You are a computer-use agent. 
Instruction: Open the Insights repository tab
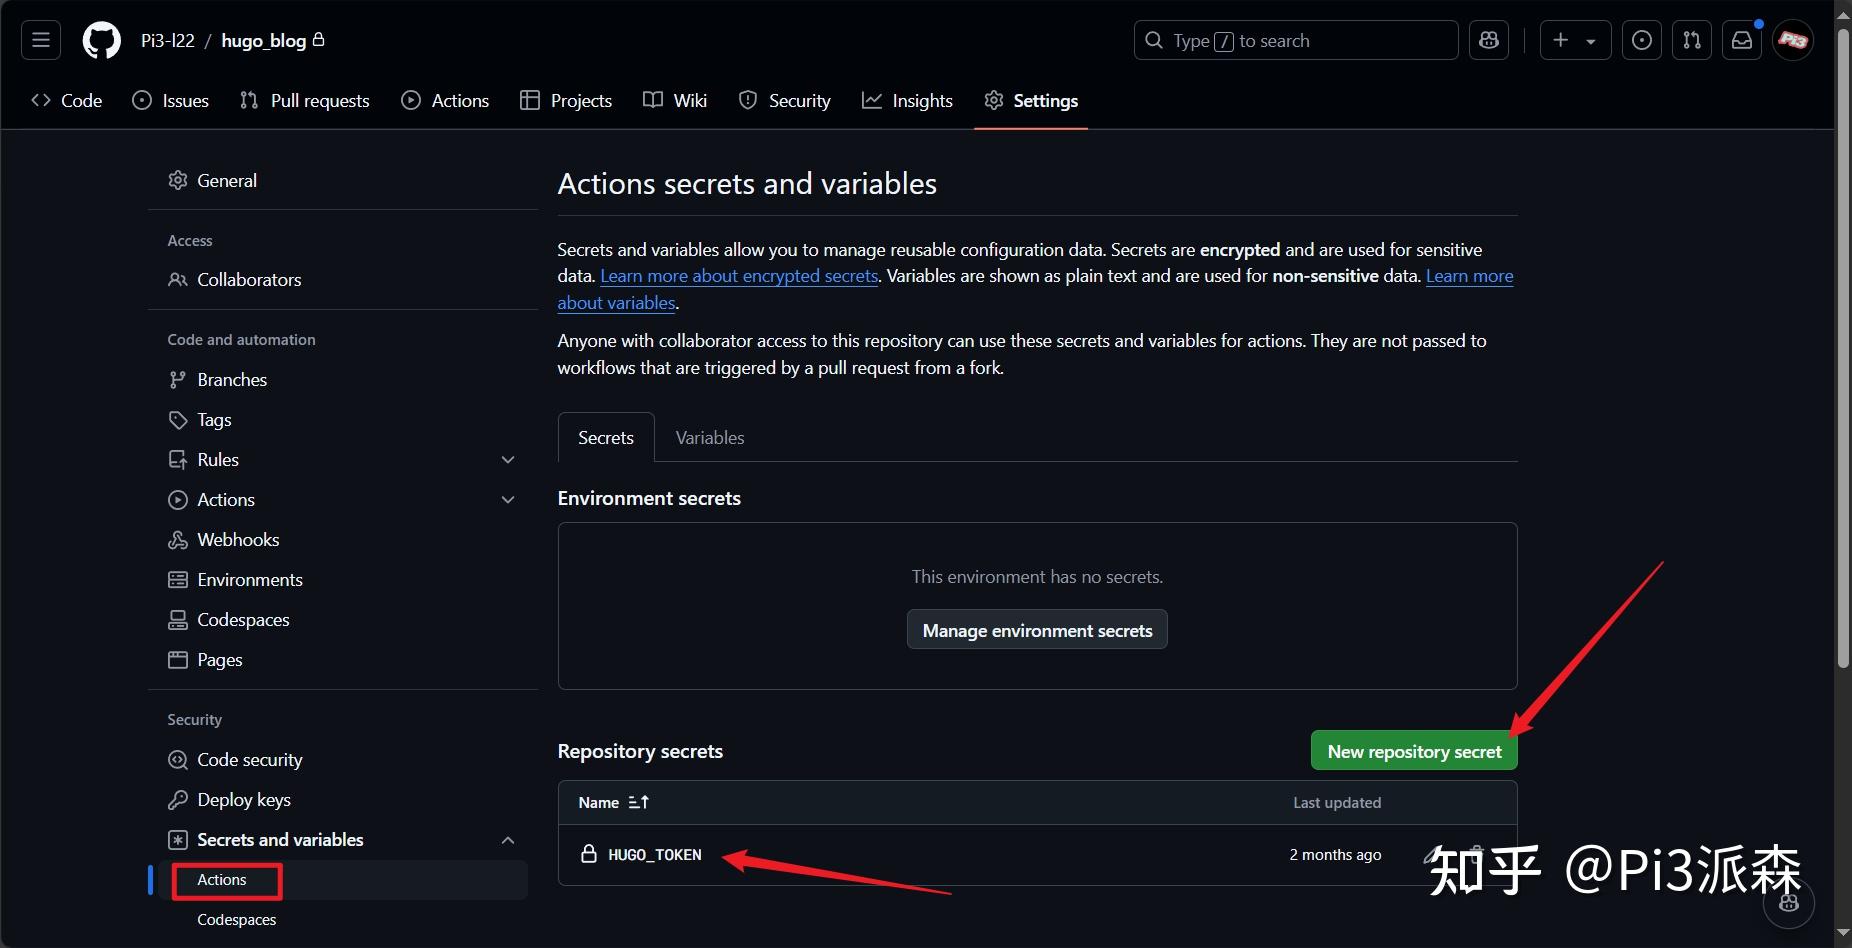coord(907,101)
